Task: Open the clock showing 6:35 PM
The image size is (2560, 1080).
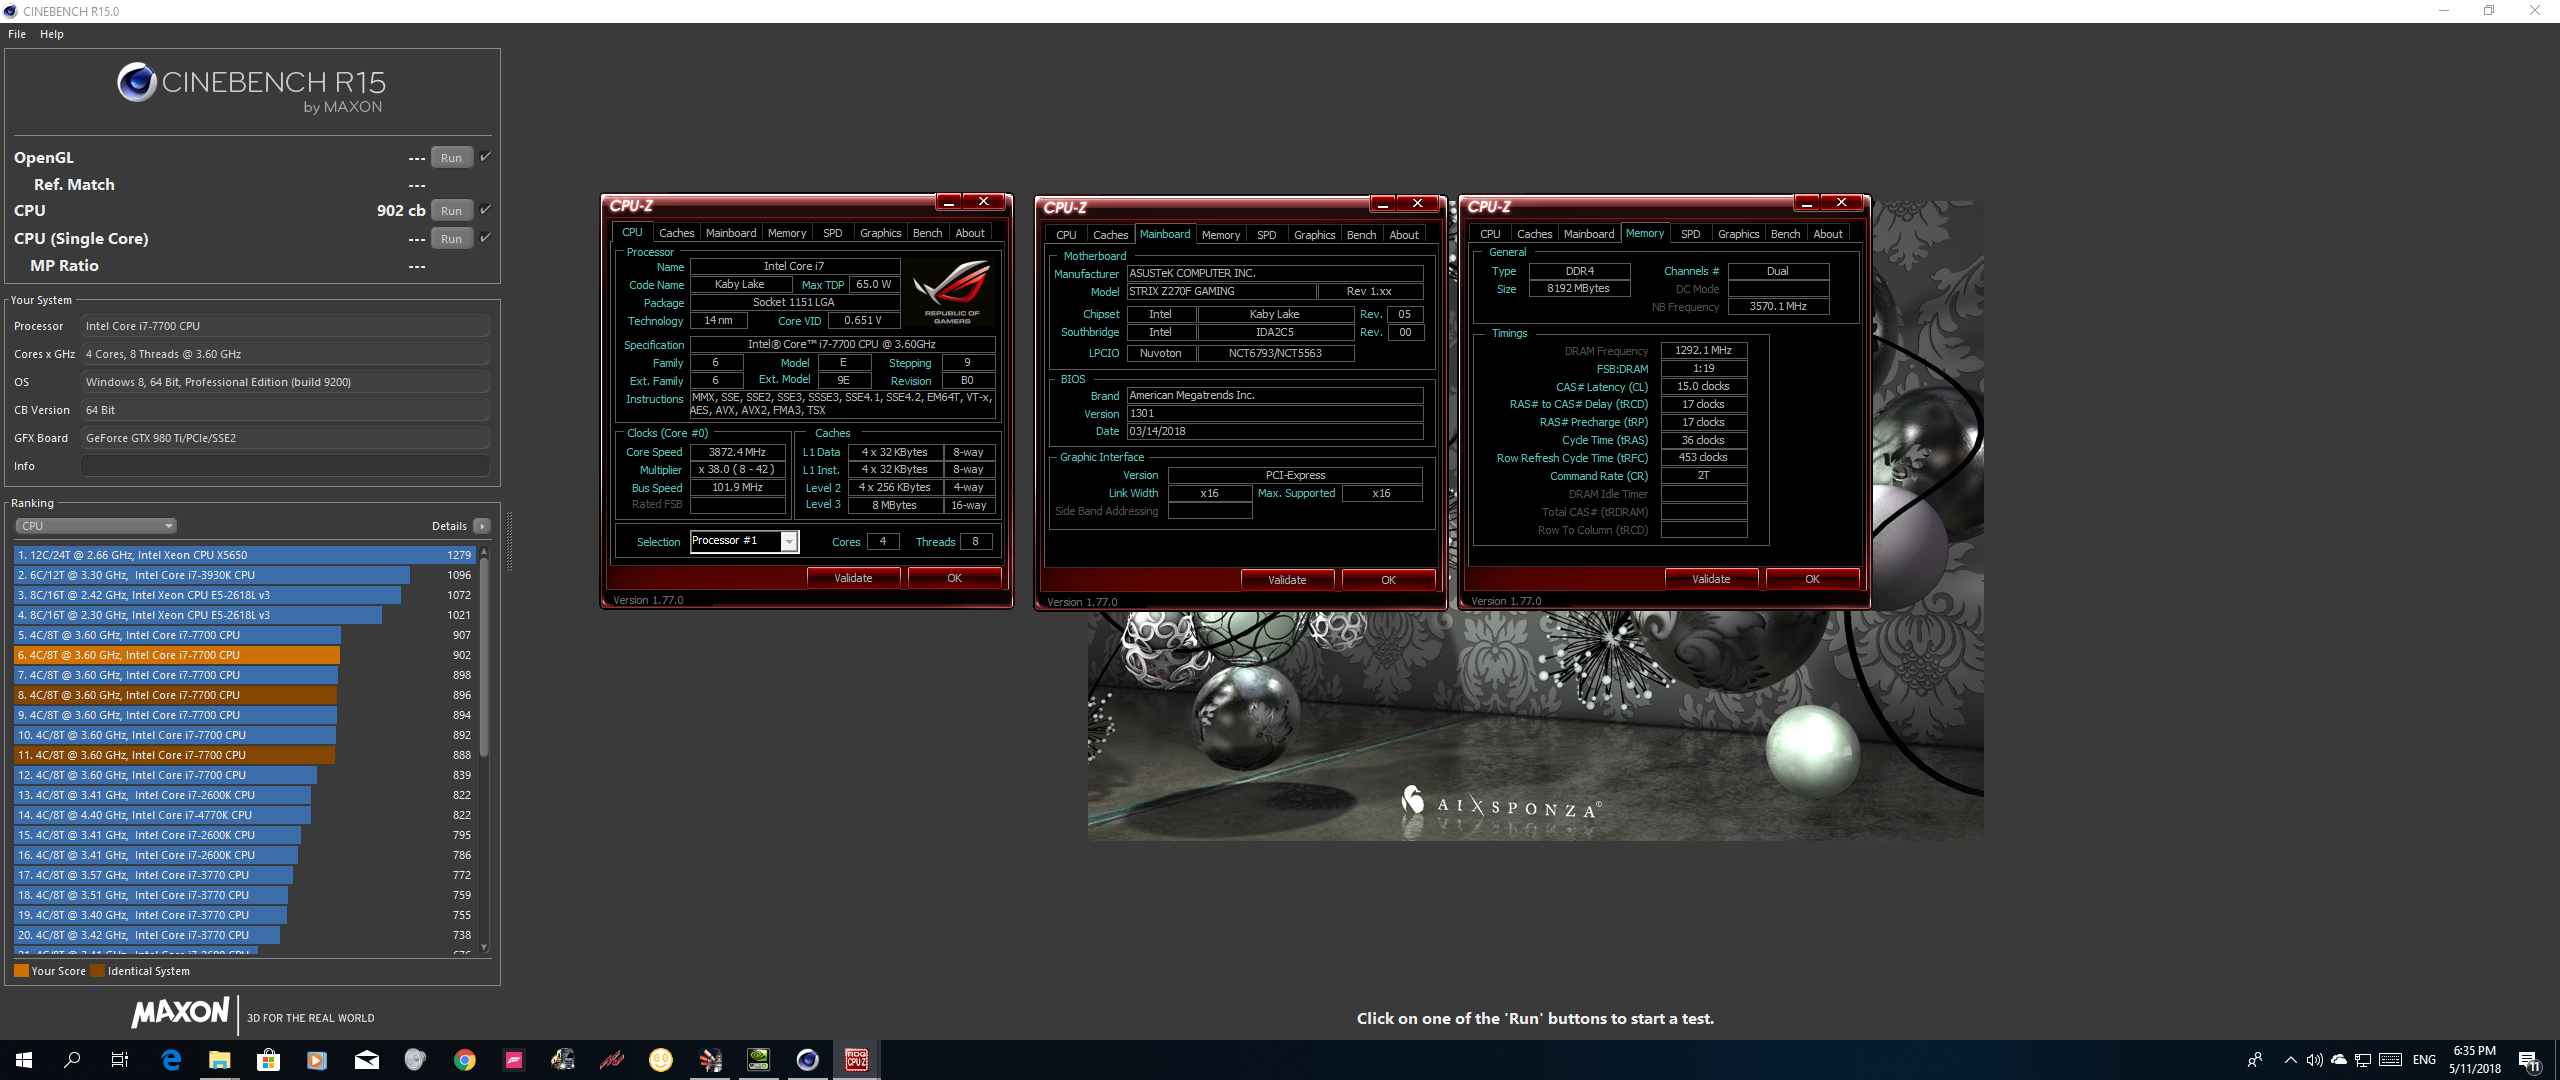Action: pyautogui.click(x=2474, y=1060)
